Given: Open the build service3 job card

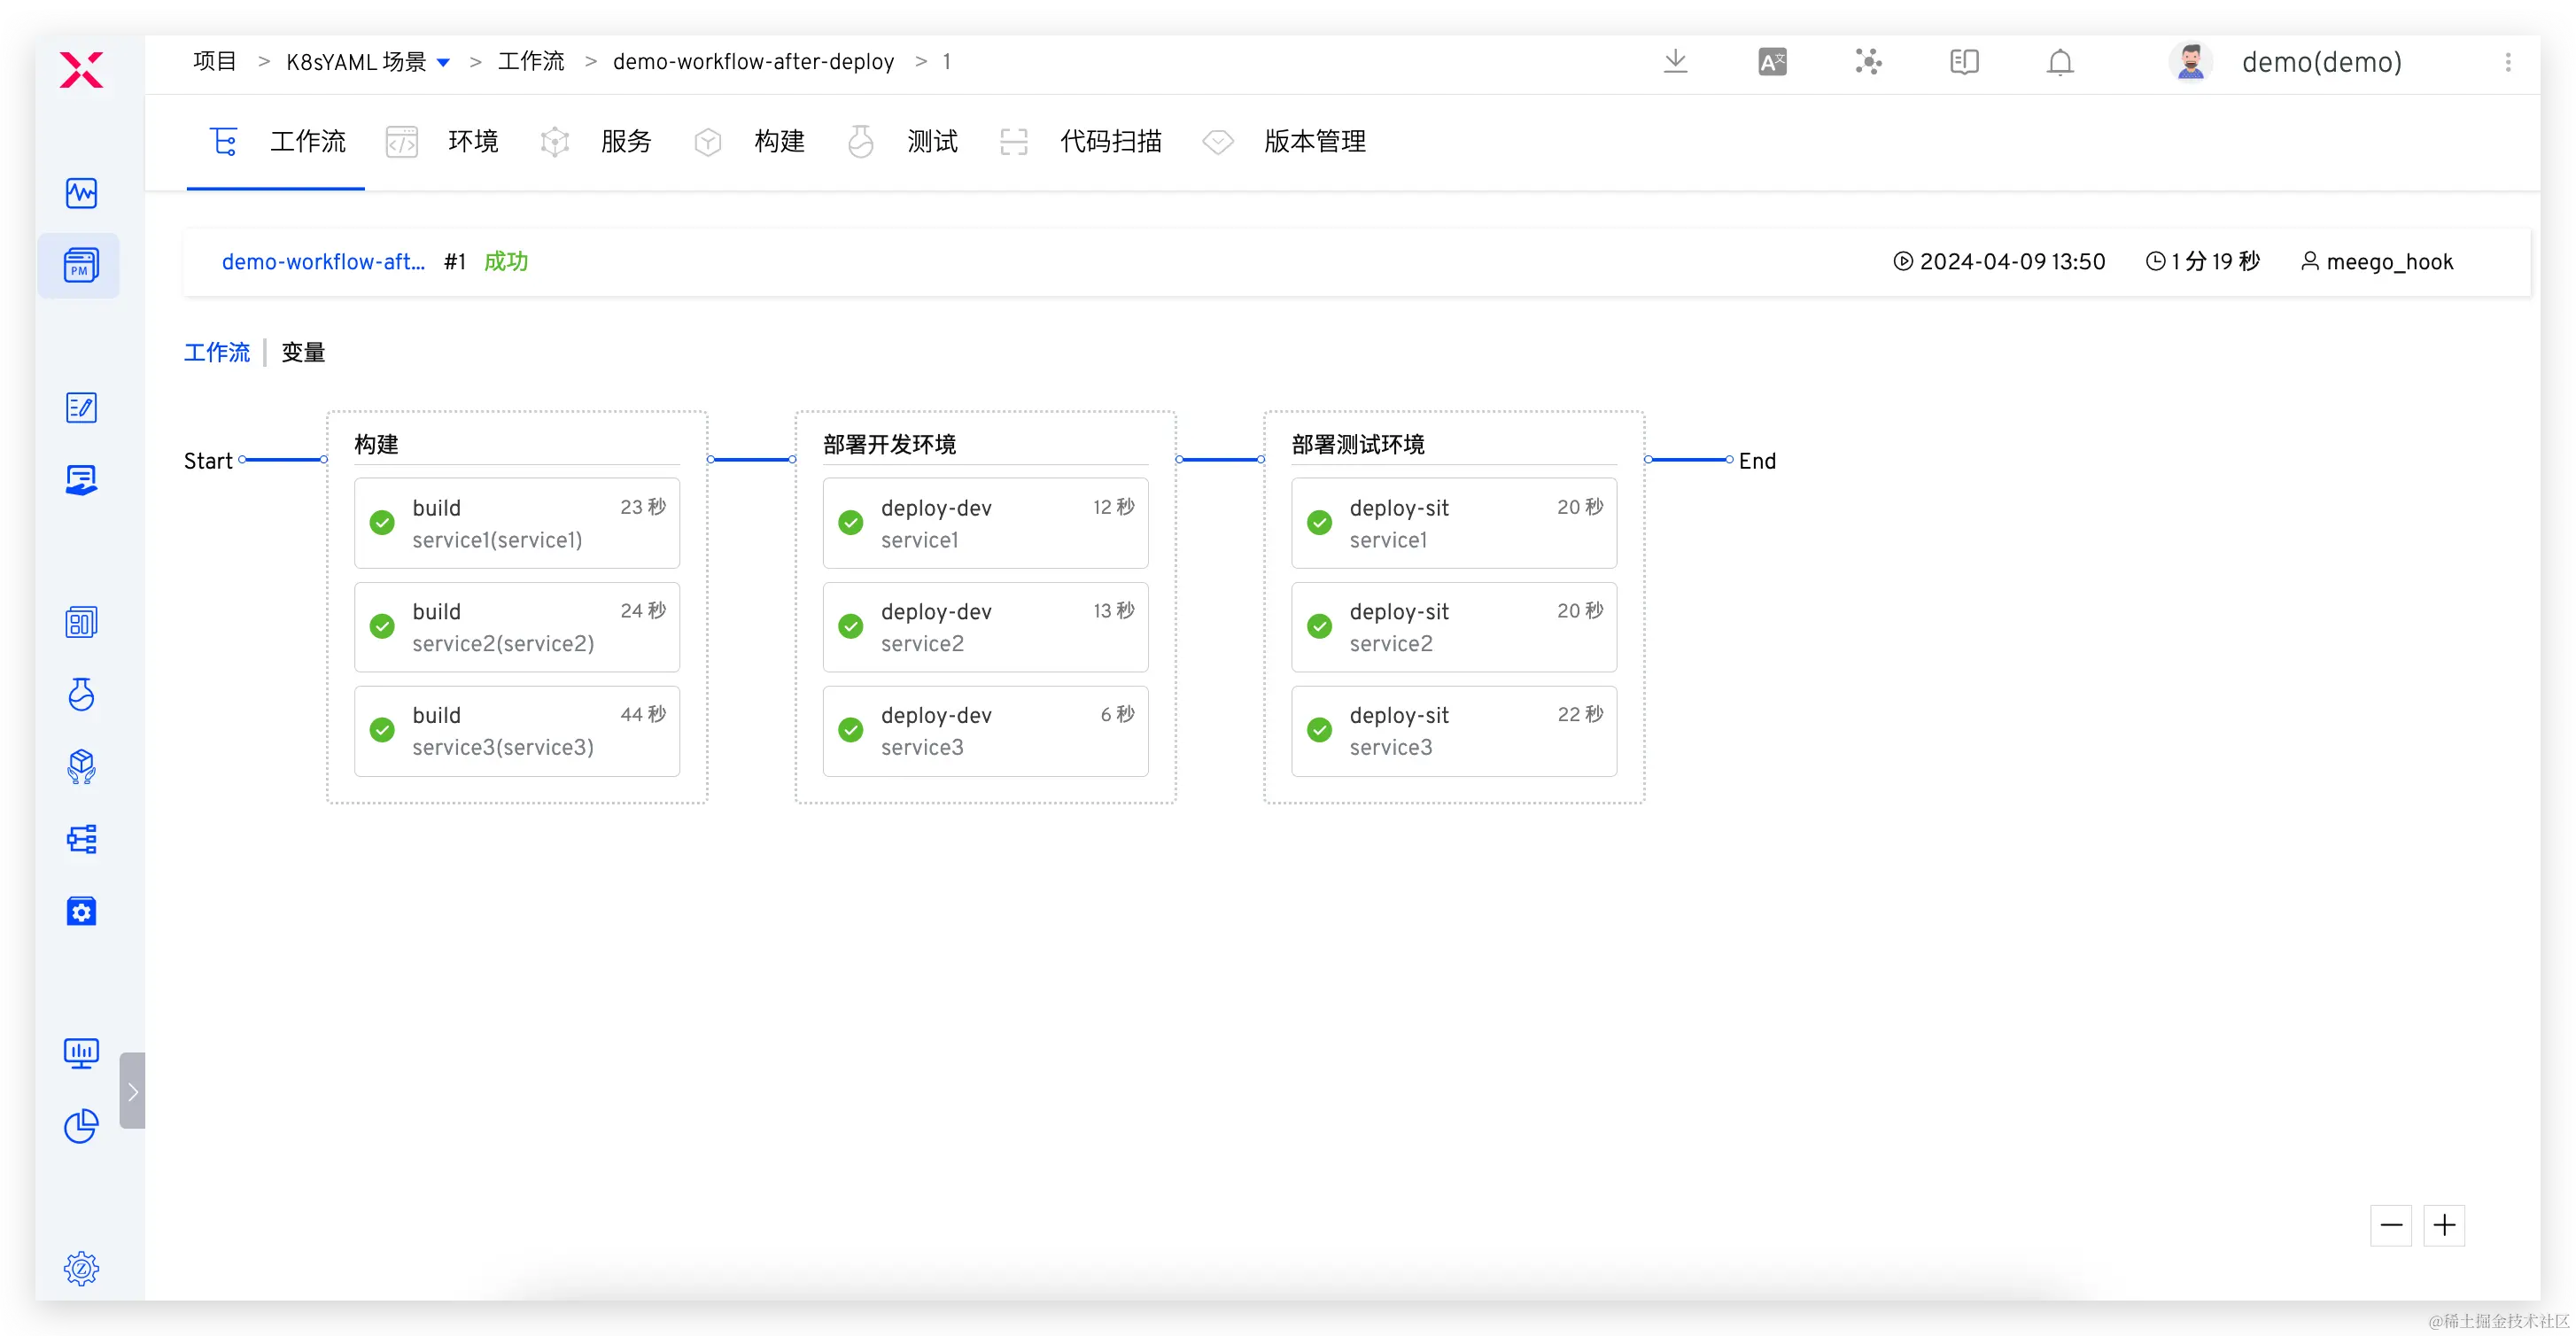Looking at the screenshot, I should coord(517,731).
